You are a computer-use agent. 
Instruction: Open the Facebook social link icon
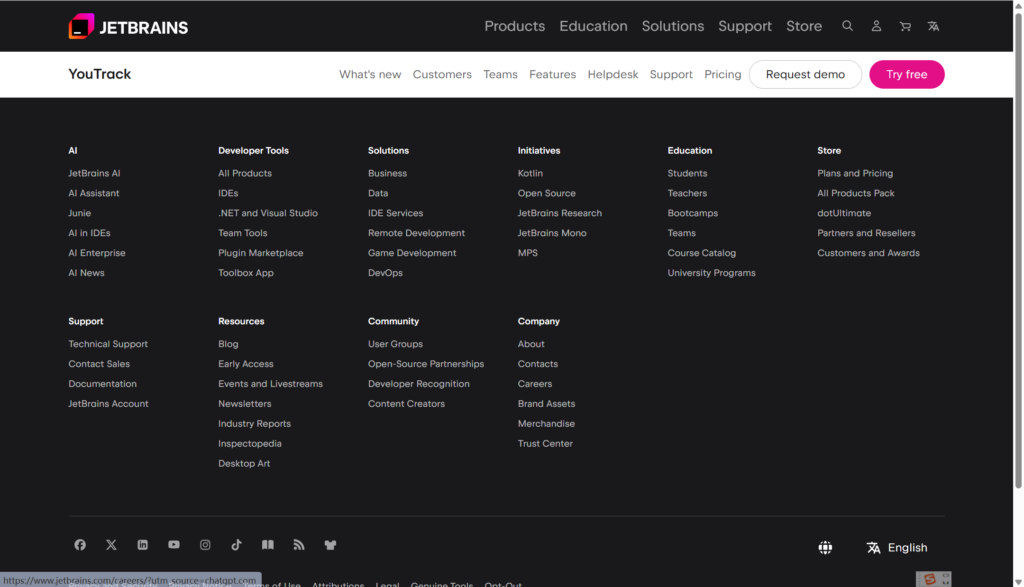pos(80,545)
